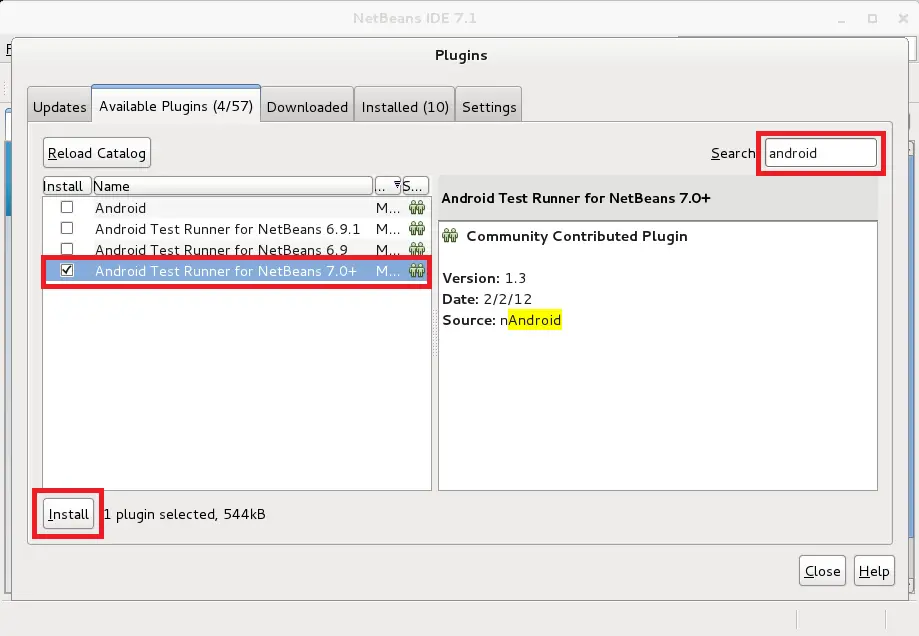919x636 pixels.
Task: Select the Available Plugins (4/57) tab
Action: pos(176,106)
